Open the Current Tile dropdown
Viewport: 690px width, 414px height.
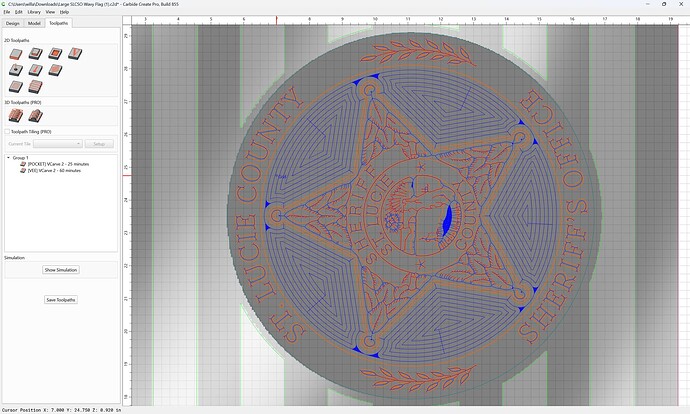58,144
